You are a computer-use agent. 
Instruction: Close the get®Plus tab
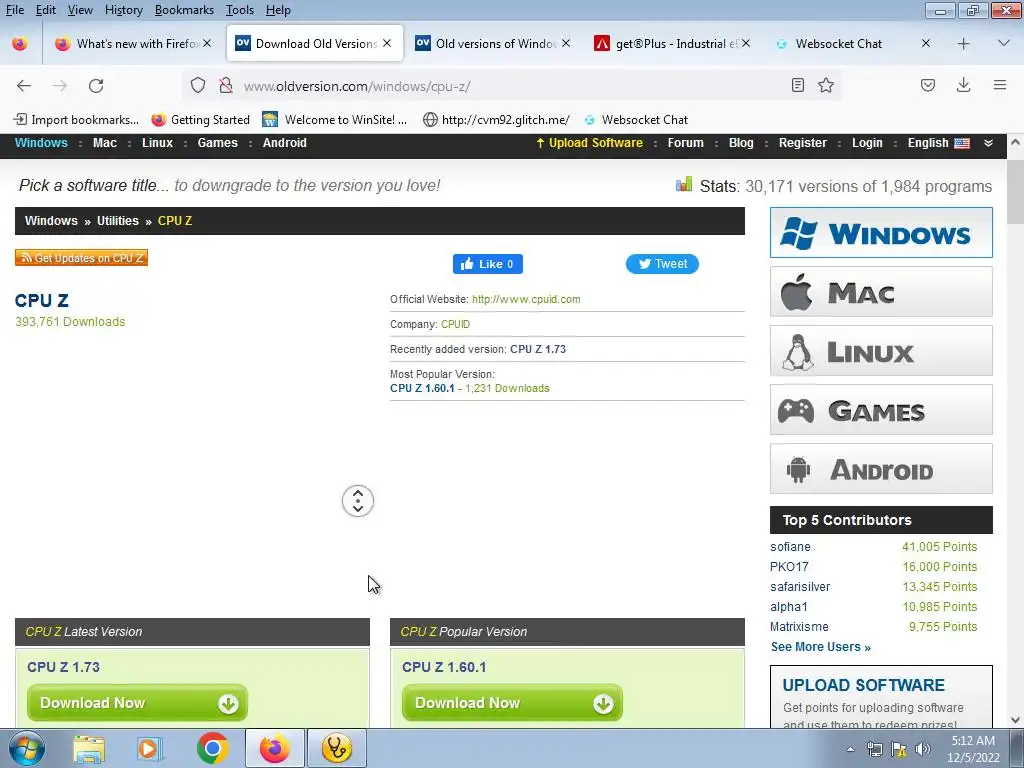746,43
